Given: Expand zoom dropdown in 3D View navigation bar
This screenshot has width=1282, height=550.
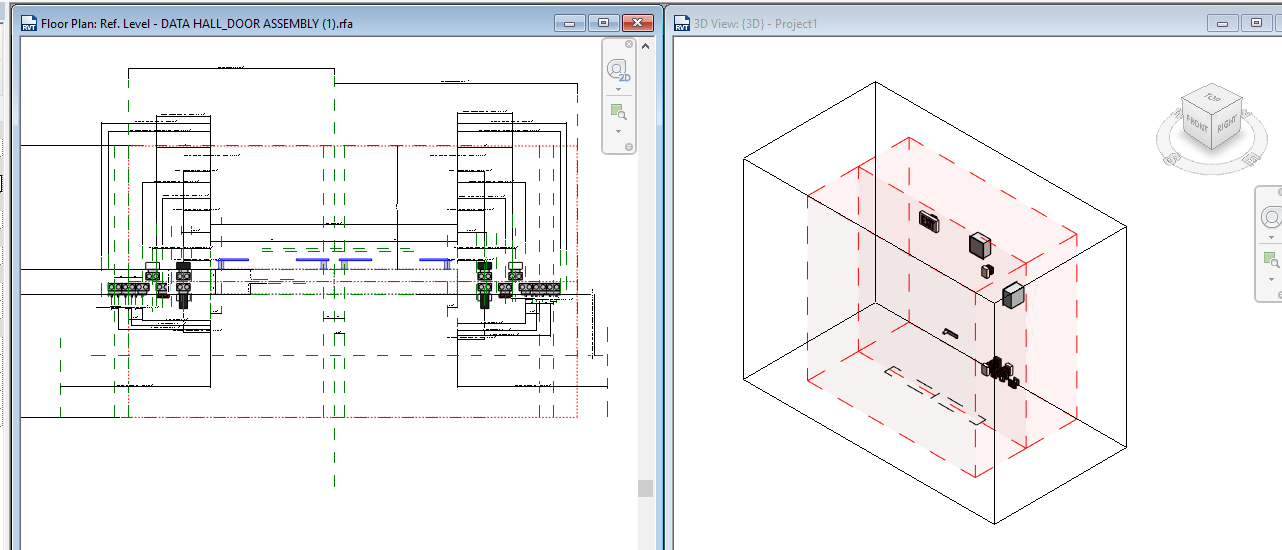Looking at the screenshot, I should (x=1272, y=279).
